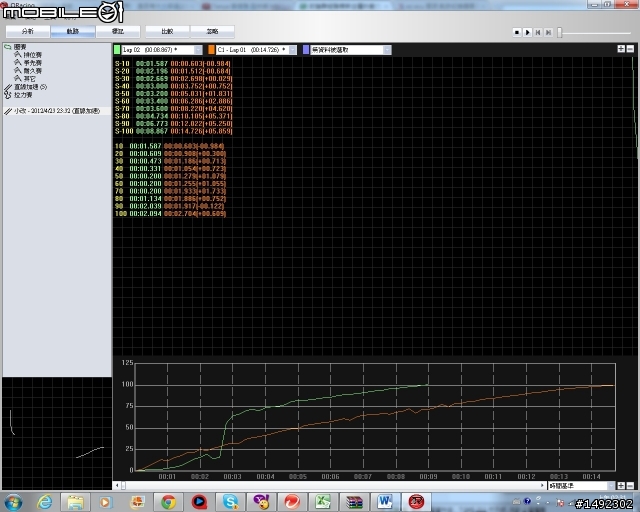Click the 00:05 time marker on the chart
Viewport: 640px width, 512px height.
click(x=298, y=476)
